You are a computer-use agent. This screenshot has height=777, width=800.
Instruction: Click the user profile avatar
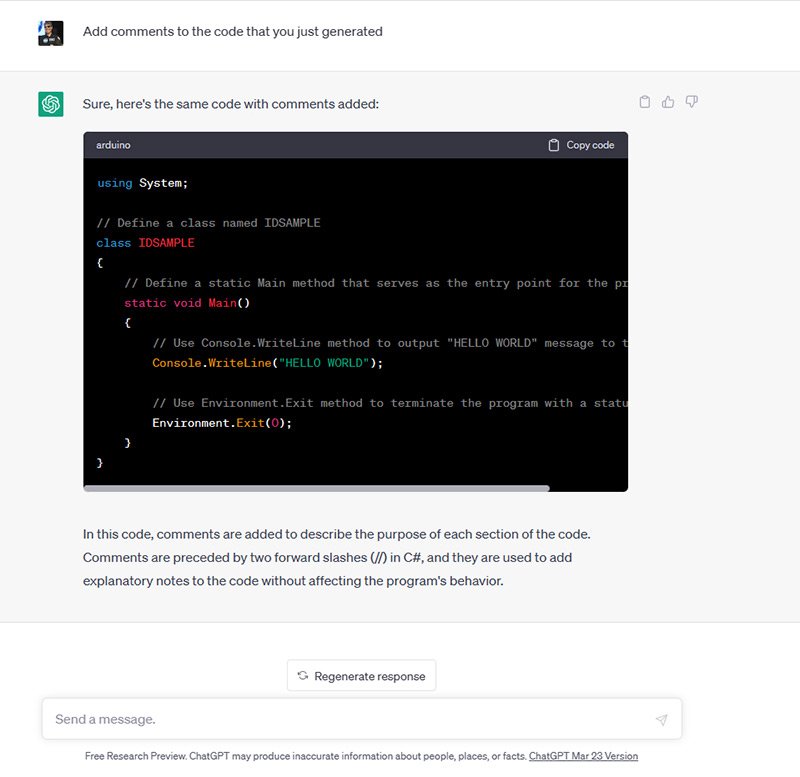tap(51, 33)
